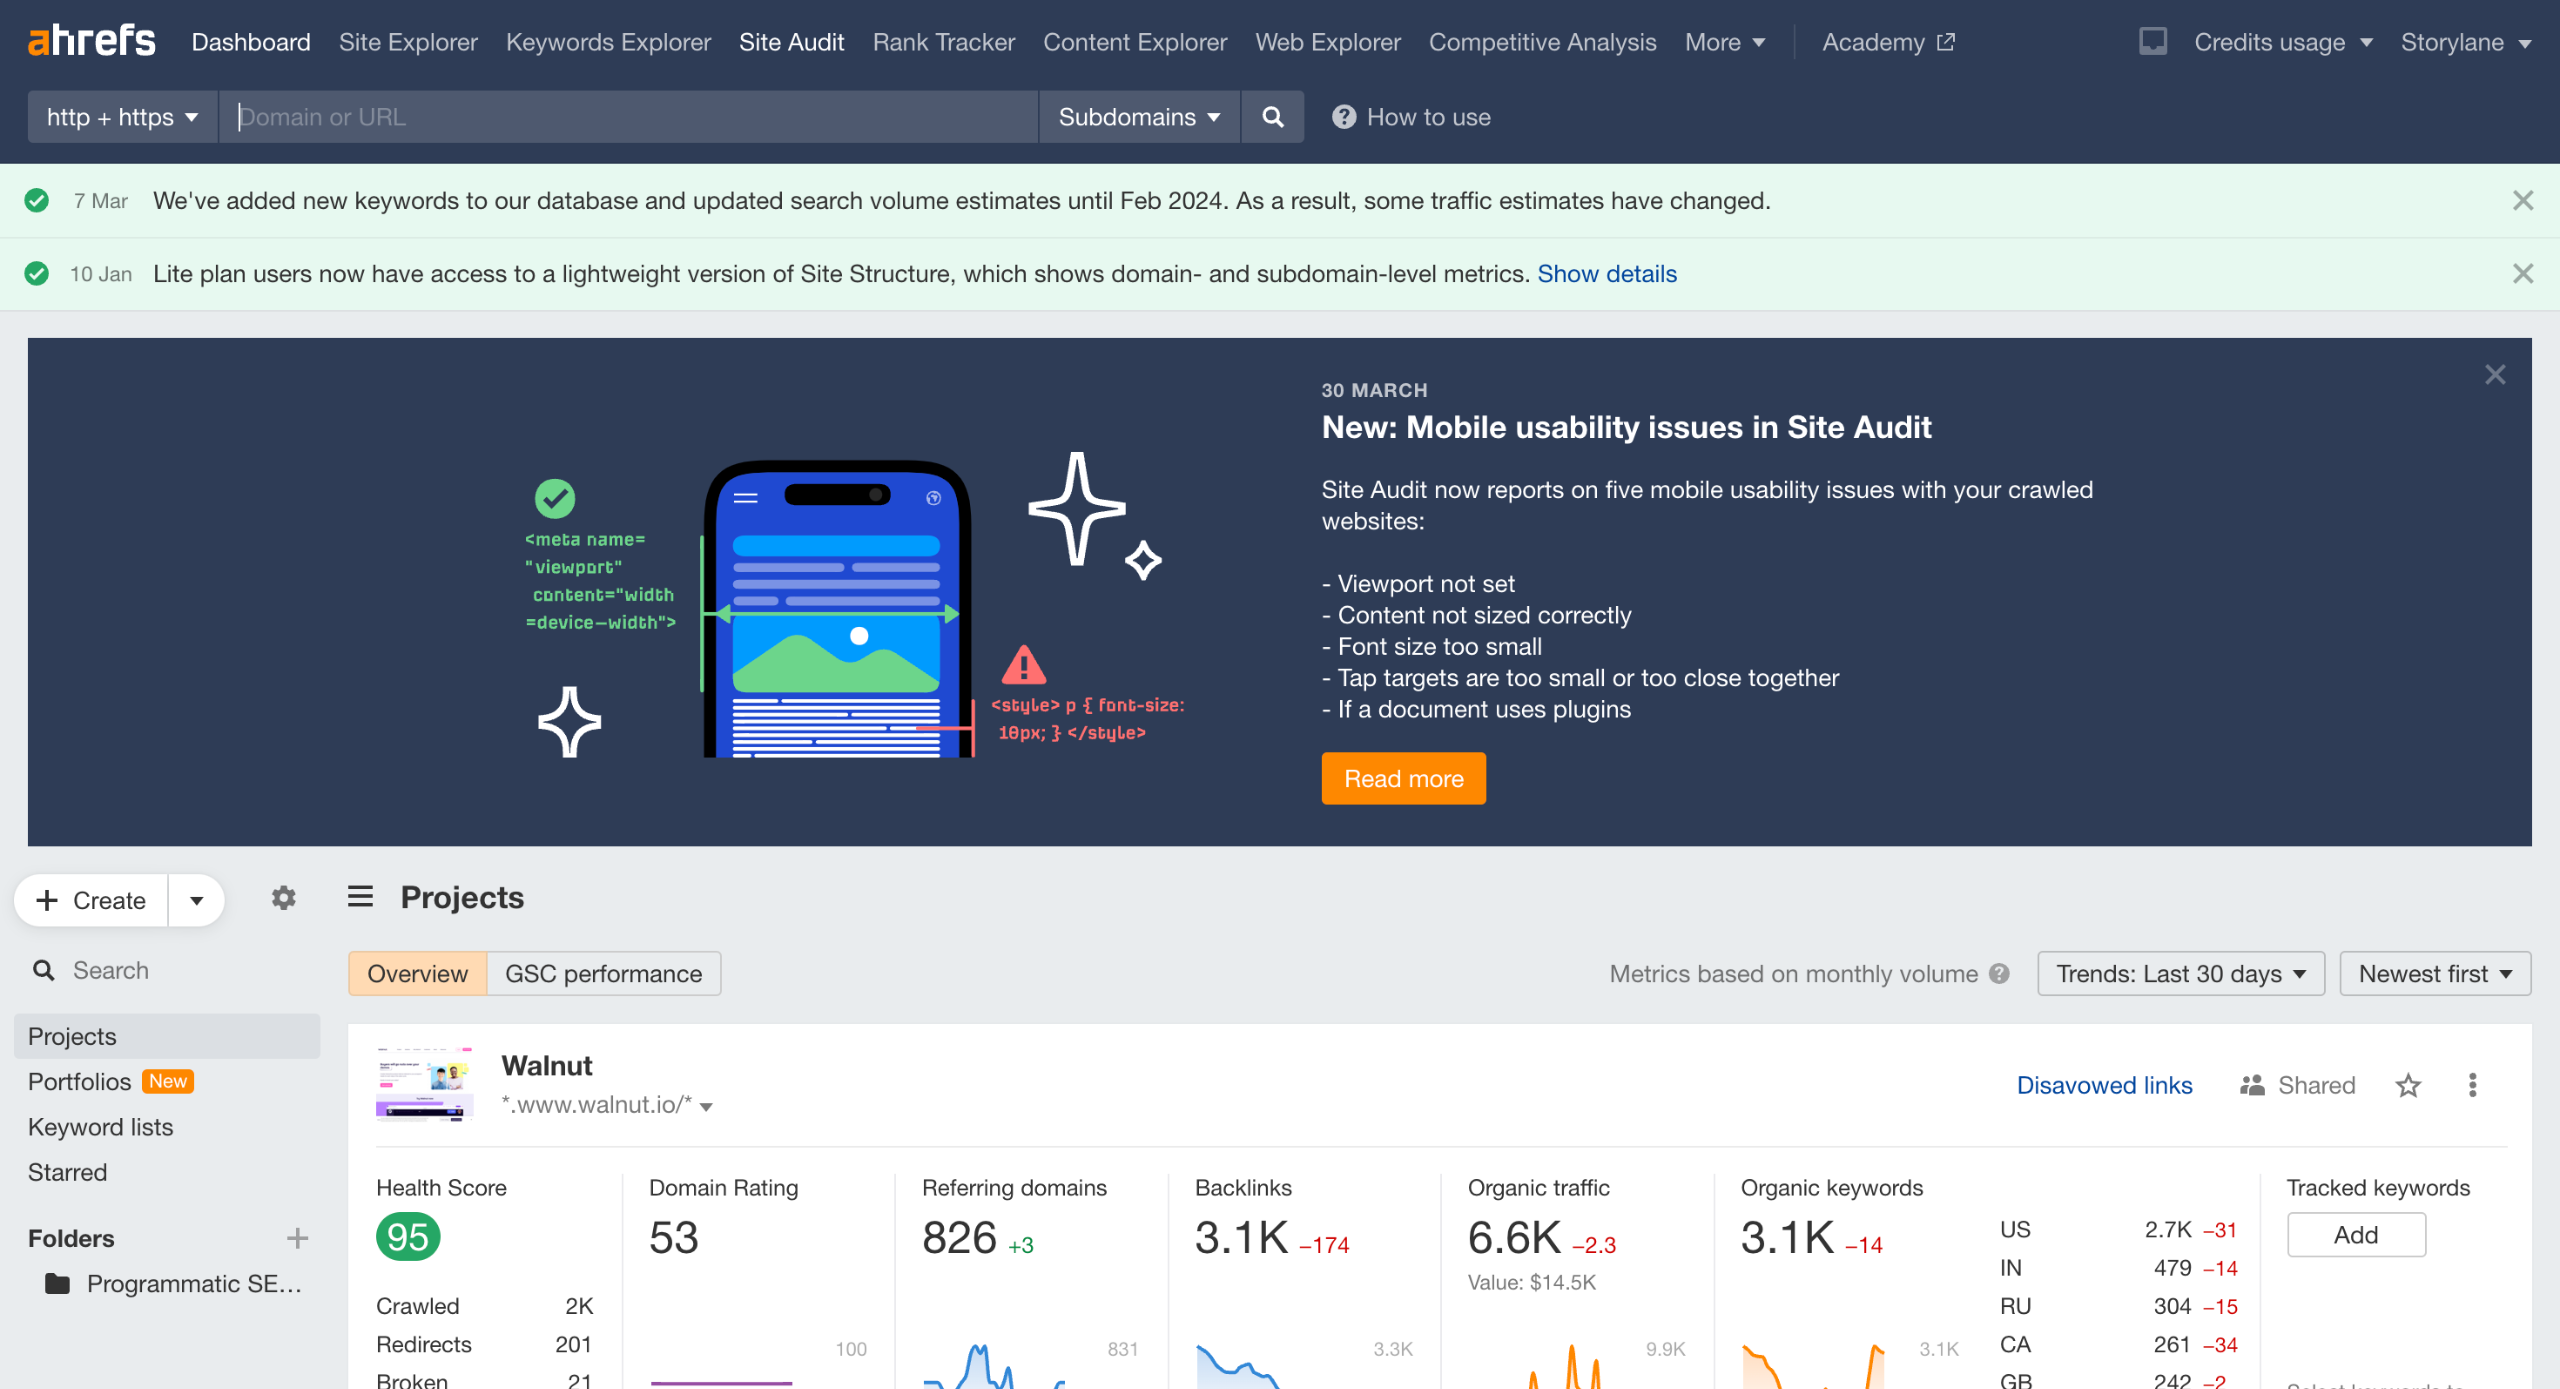Open Credits usage dropdown
Viewport: 2560px width, 1389px height.
[x=2282, y=42]
